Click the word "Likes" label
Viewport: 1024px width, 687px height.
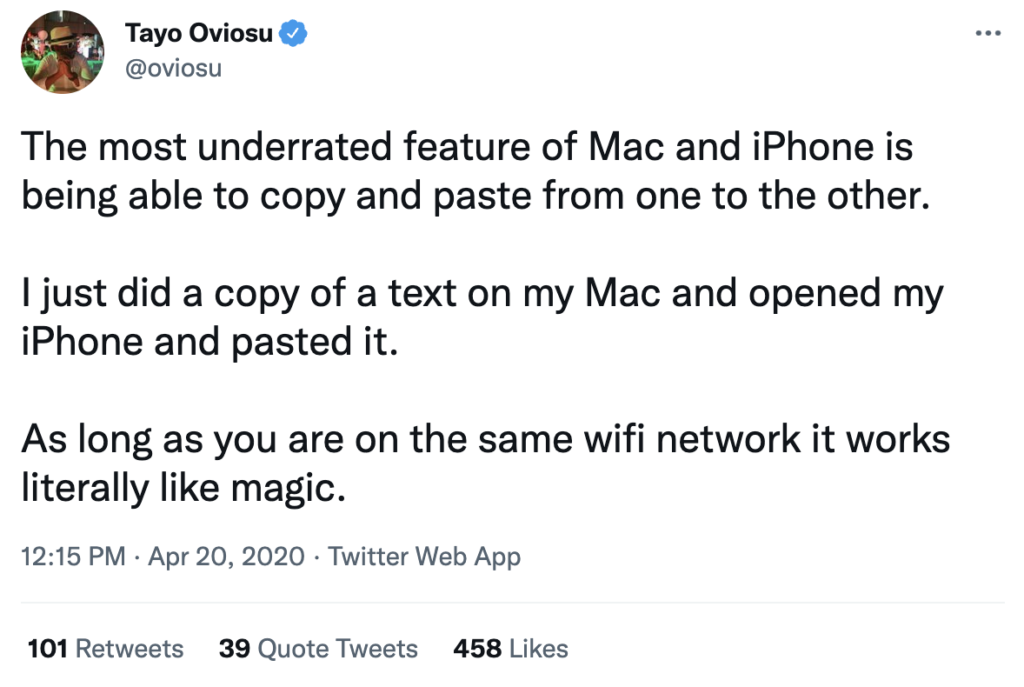539,648
